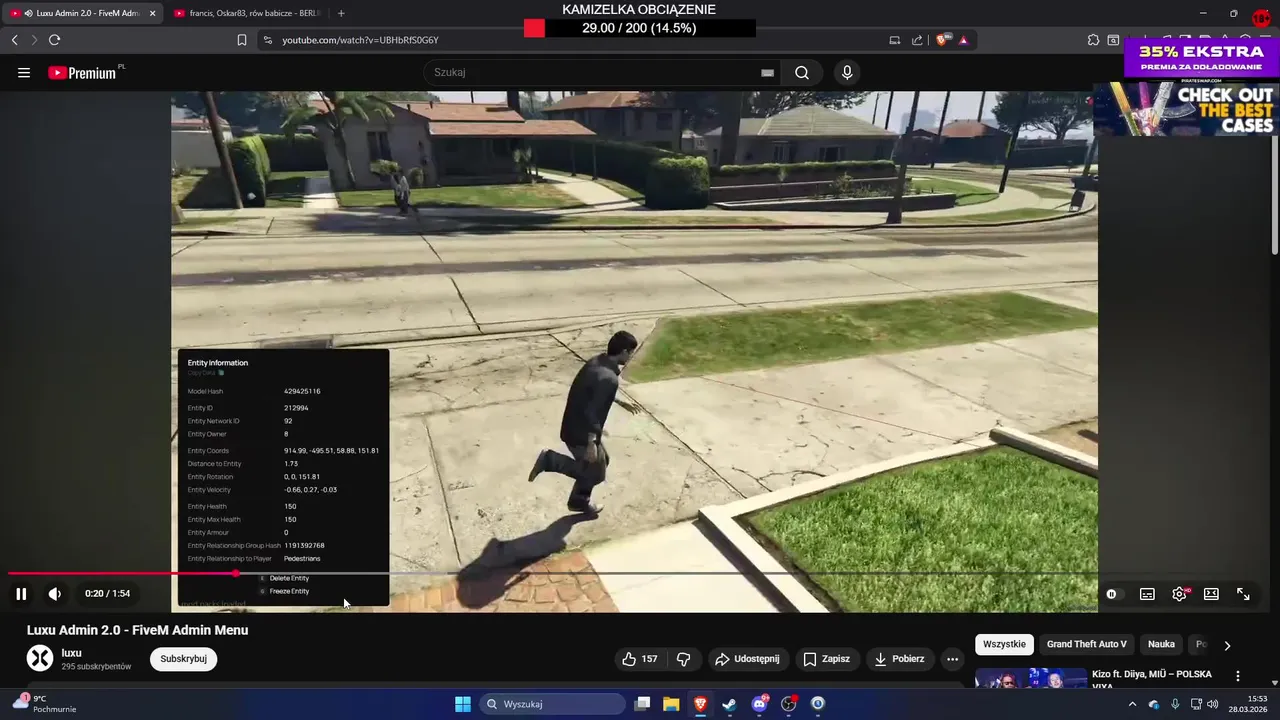1280x720 pixels.
Task: Enter fullscreen mode
Action: coord(1243,594)
